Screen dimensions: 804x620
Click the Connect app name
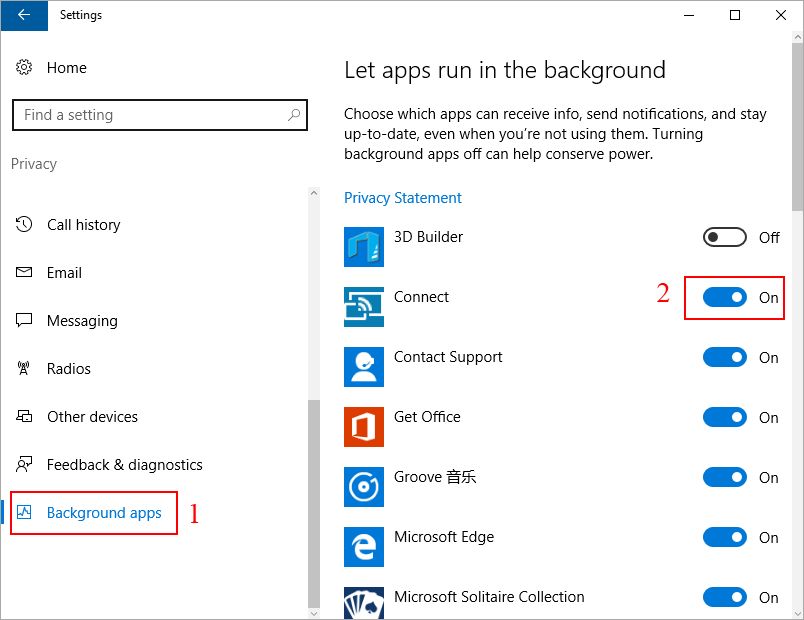(421, 297)
